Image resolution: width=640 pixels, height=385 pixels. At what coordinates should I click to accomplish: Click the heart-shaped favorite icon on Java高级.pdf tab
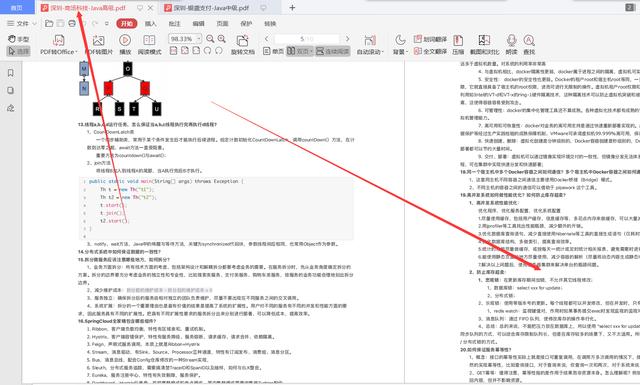click(140, 8)
